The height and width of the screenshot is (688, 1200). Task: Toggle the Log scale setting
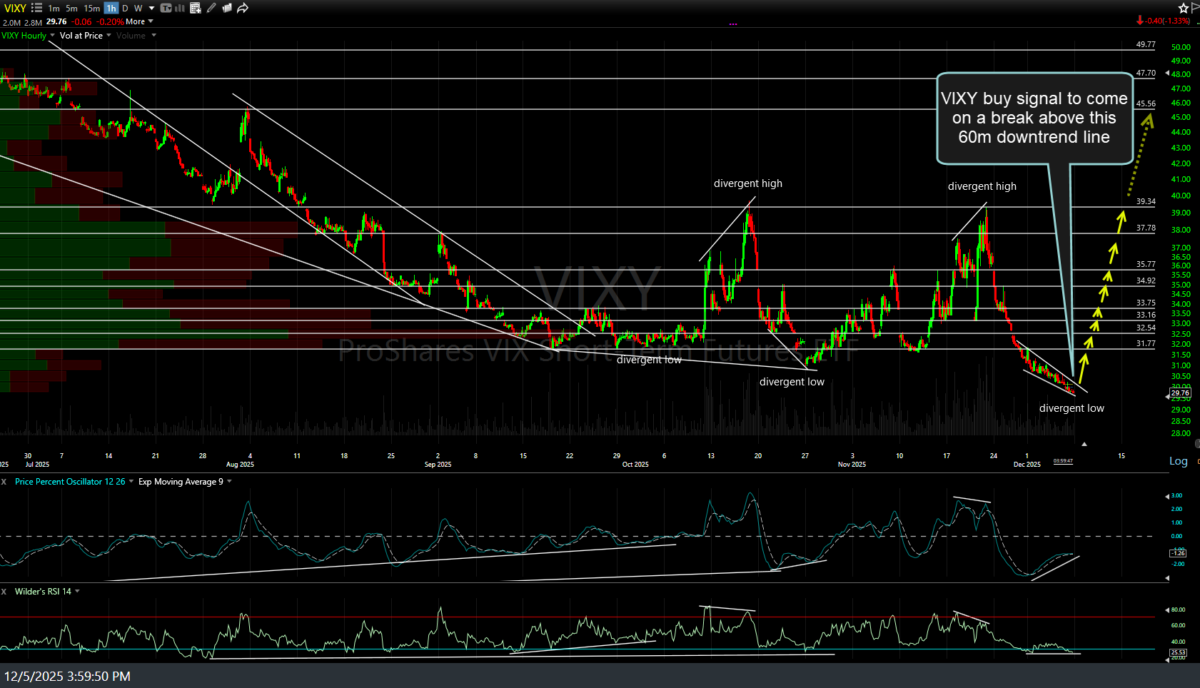click(x=1178, y=461)
